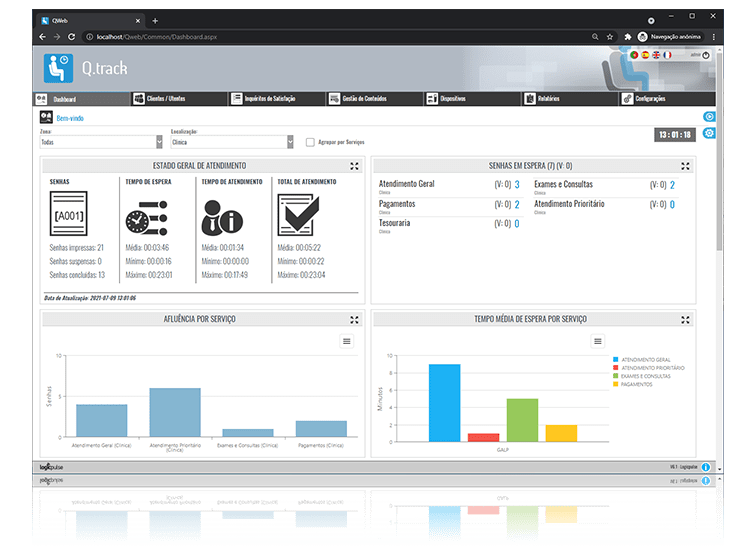The image size is (756, 550).
Task: Expand the Estado Geral de Atendimento panel fullscreen
Action: 354,166
